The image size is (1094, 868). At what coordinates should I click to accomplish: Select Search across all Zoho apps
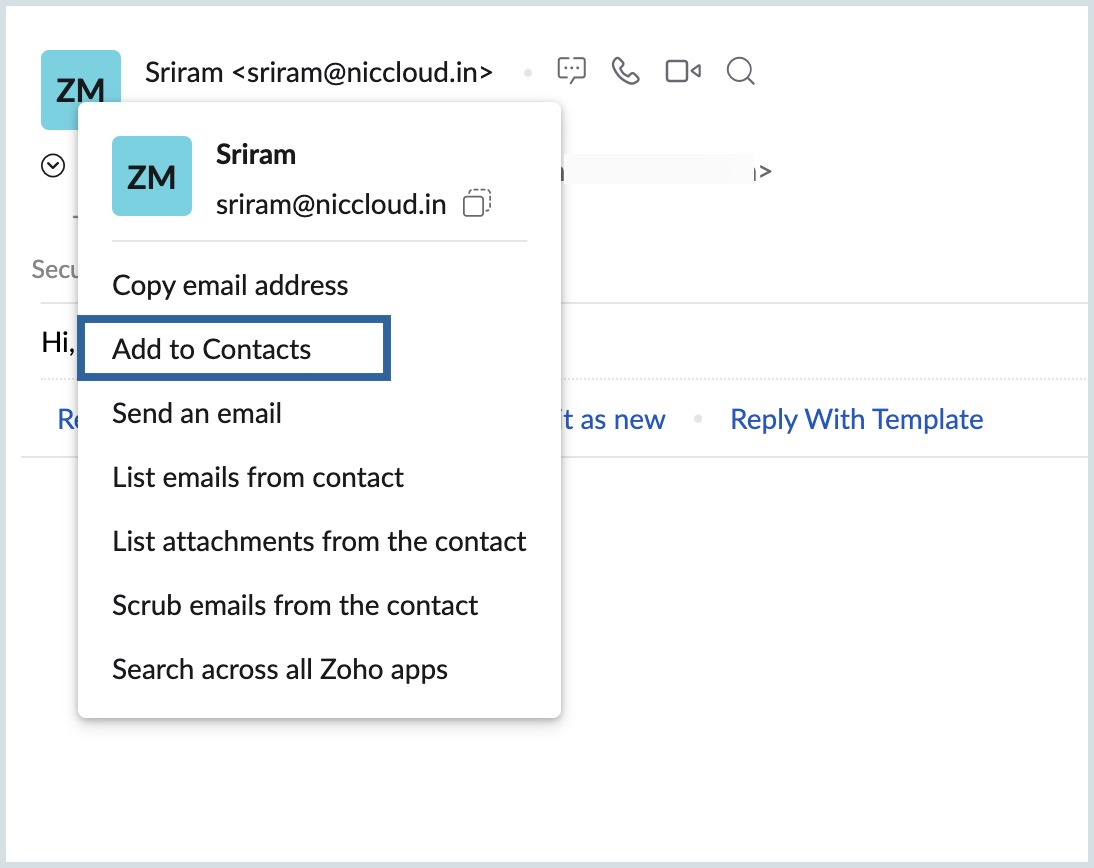tap(280, 670)
